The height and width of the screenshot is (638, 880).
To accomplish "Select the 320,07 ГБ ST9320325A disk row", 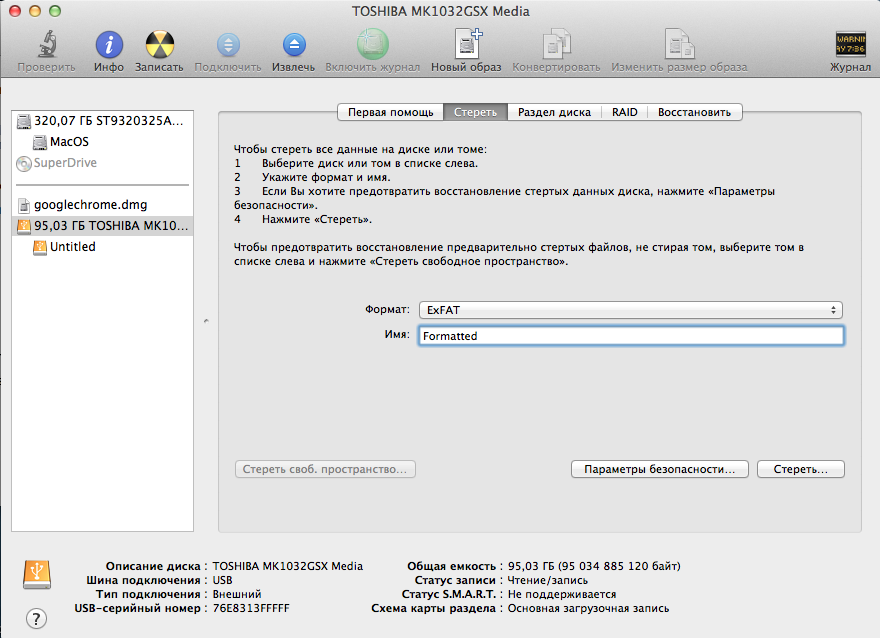I will [x=103, y=121].
